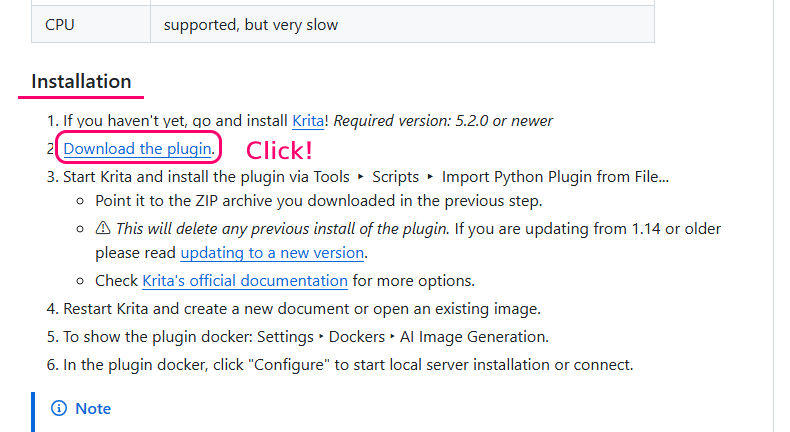790x432 pixels.
Task: Click the arrow between Tools and Scripts
Action: click(x=361, y=177)
